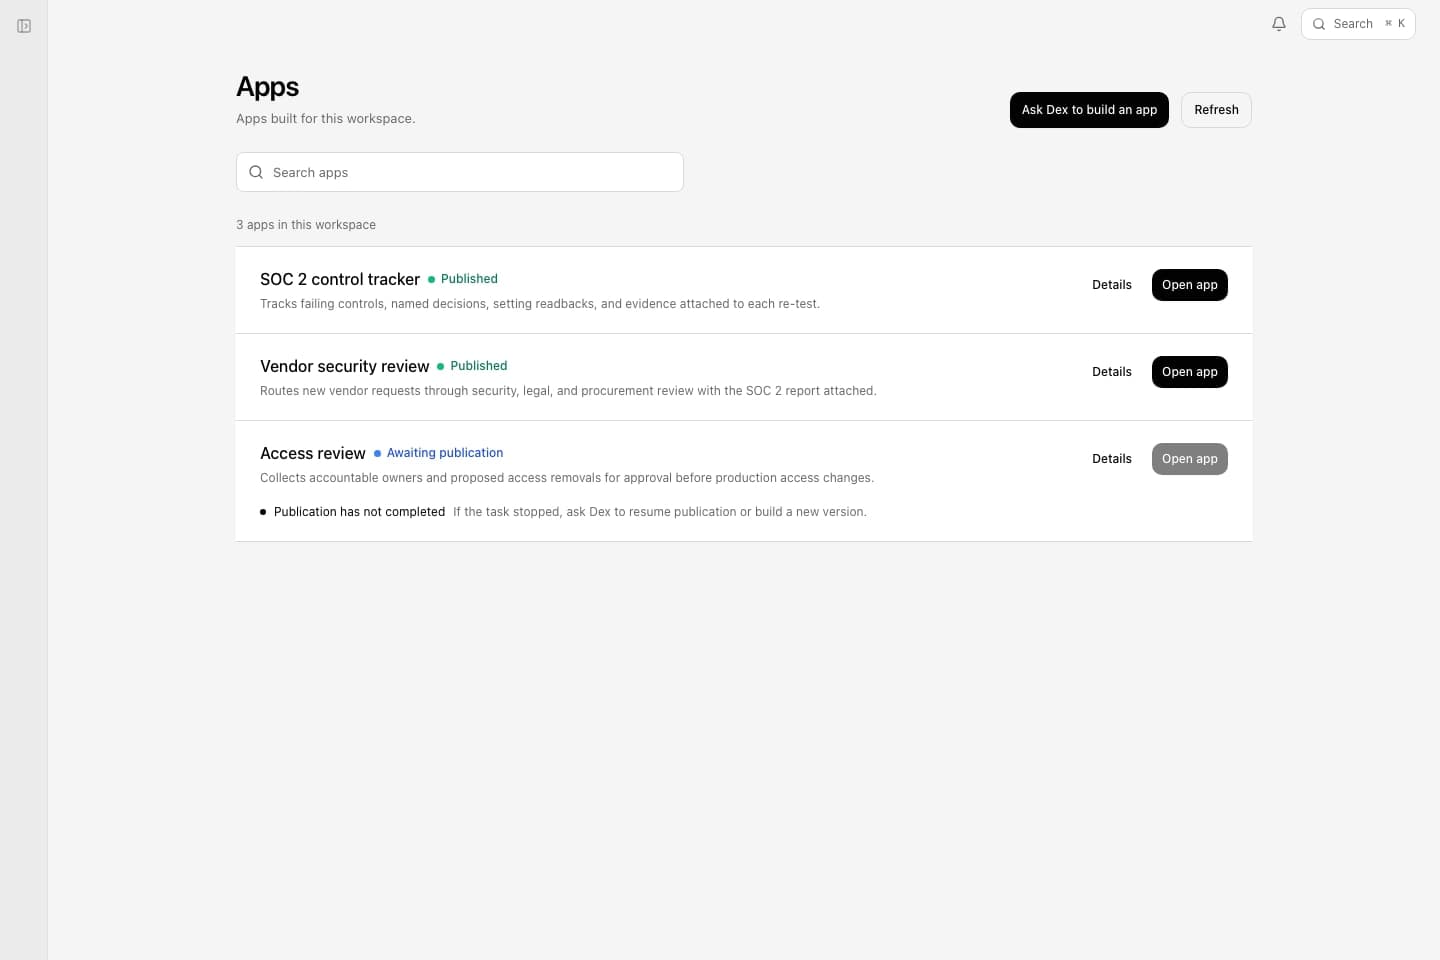View Details for Vendor security review

pos(1112,372)
